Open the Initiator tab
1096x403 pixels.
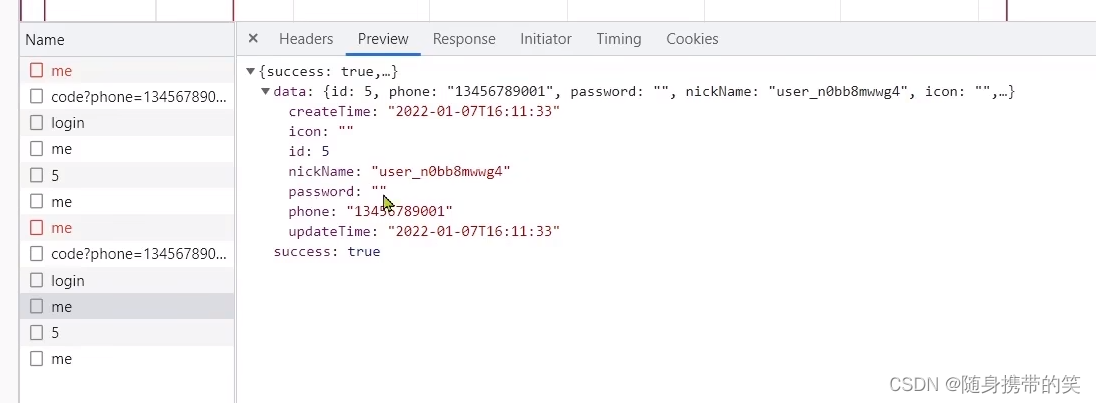coord(545,39)
